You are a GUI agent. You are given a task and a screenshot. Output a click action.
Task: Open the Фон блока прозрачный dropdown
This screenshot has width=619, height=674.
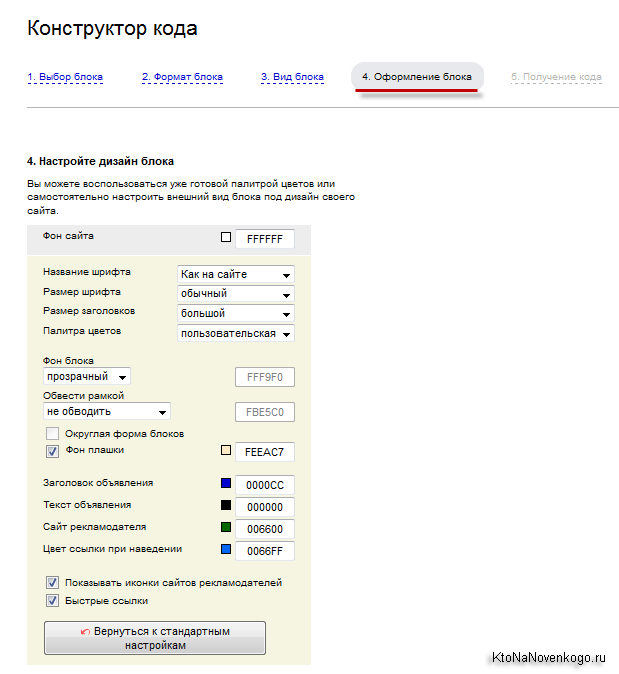[87, 377]
